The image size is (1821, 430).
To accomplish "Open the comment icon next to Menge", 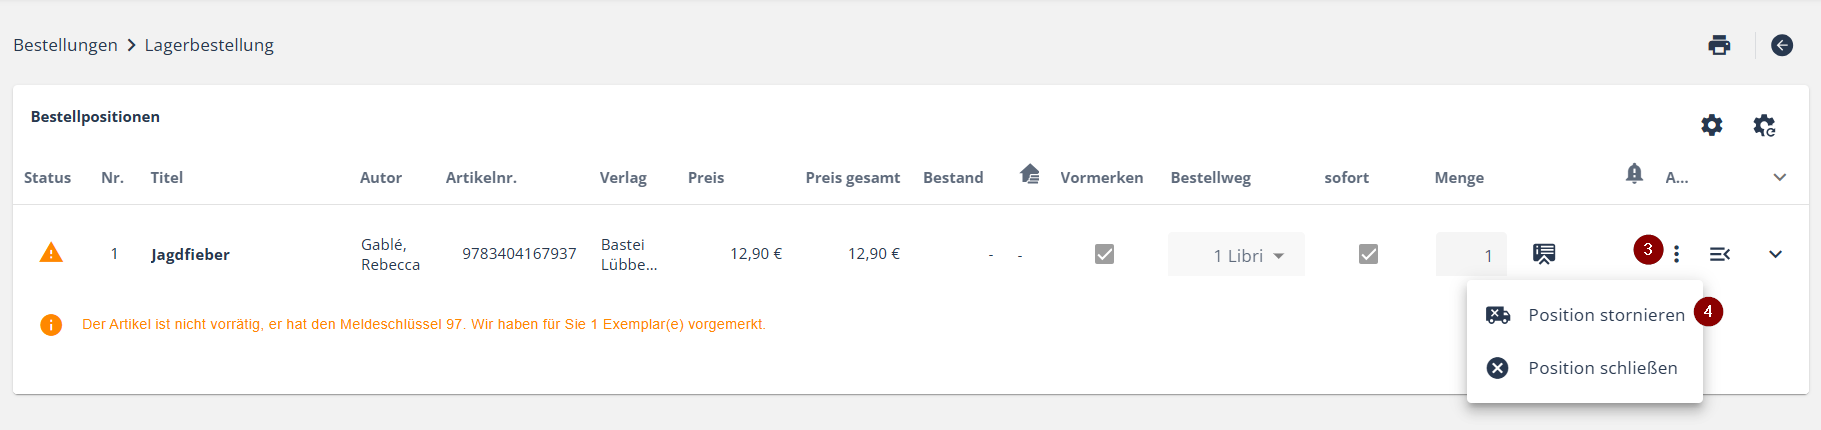I will 1544,254.
